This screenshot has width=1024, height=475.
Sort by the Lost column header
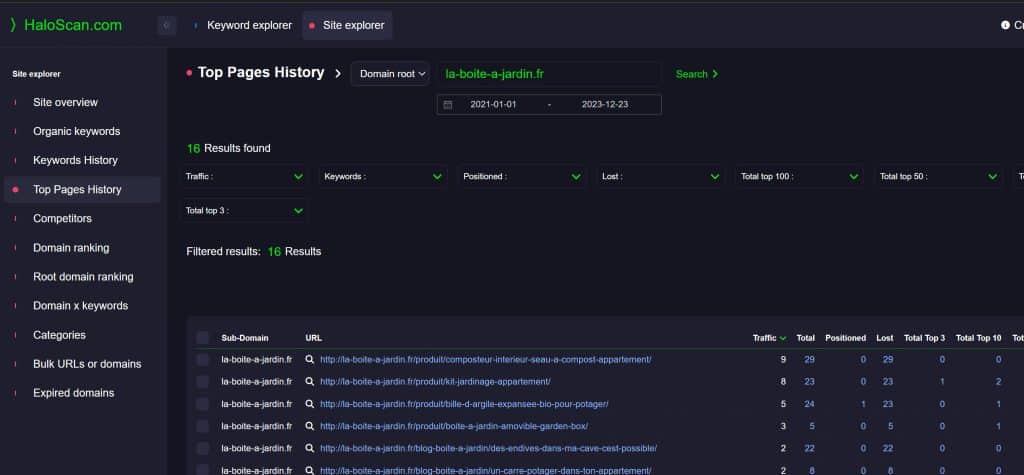click(x=884, y=338)
